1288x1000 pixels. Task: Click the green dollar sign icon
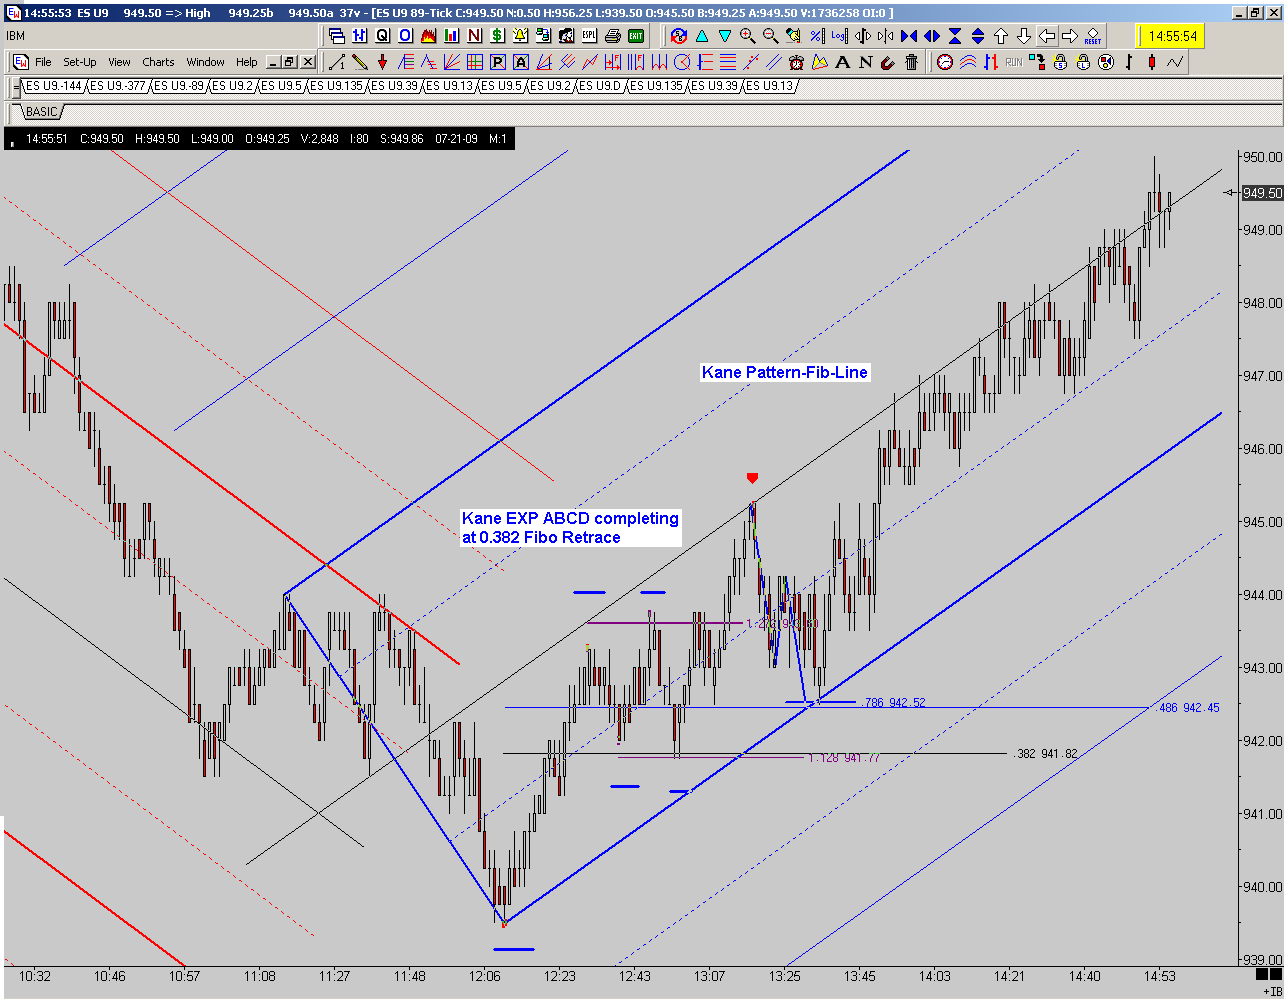tap(497, 36)
